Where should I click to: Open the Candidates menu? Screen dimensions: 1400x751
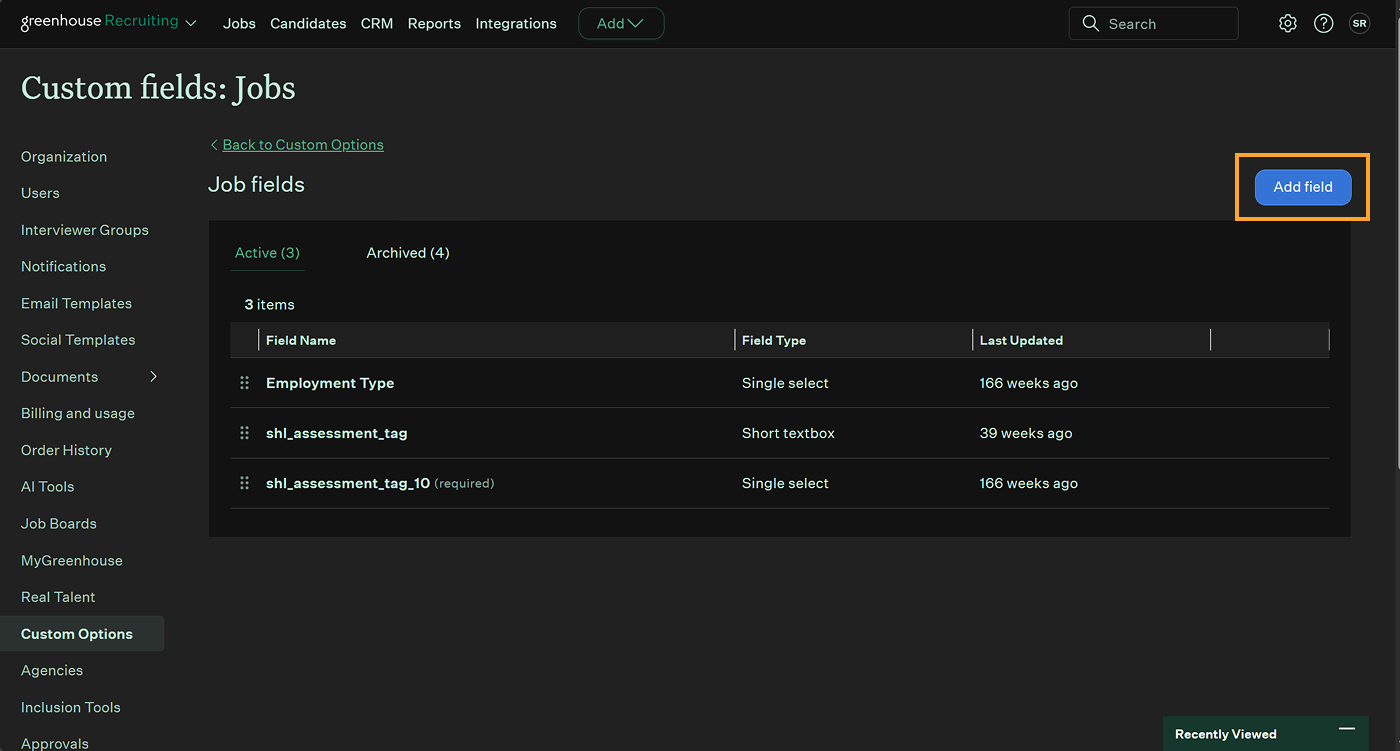click(308, 23)
